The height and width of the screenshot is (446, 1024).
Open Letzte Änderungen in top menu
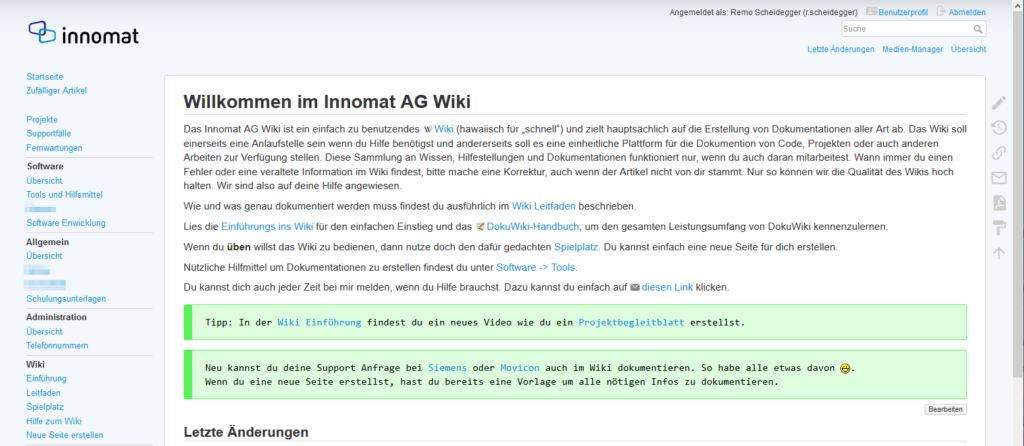840,49
